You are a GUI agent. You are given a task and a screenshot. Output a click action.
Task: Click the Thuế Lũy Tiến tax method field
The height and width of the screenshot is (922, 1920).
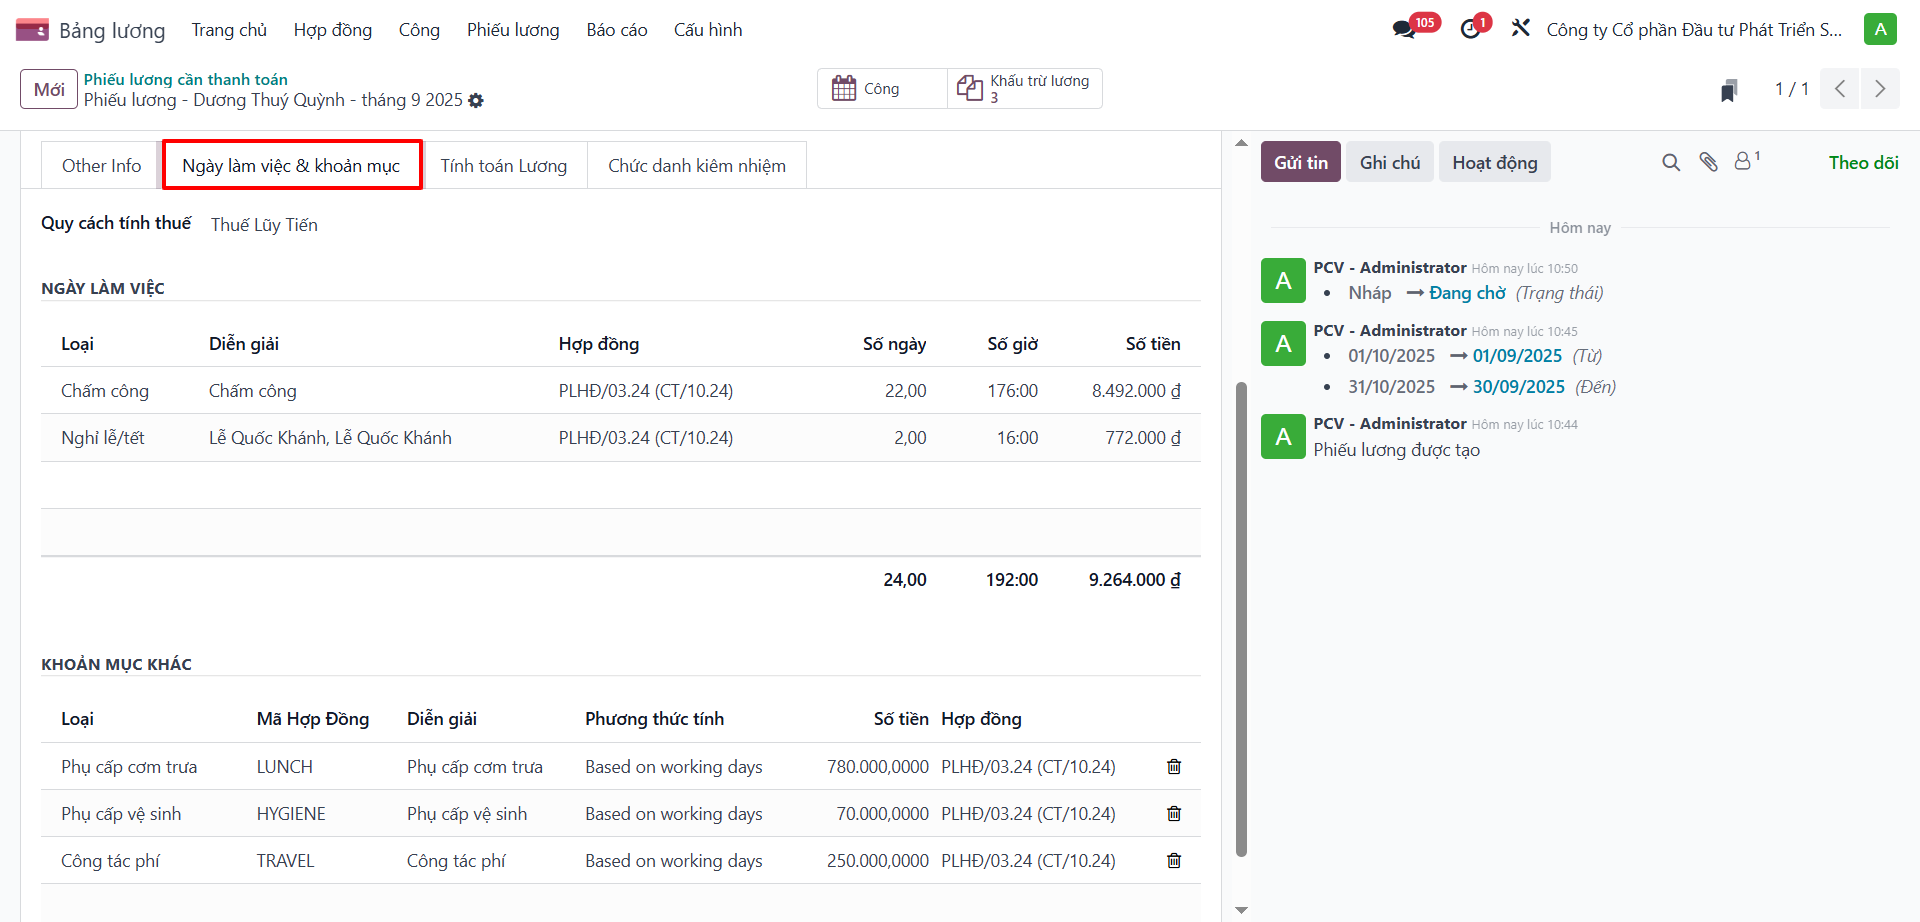(x=264, y=225)
